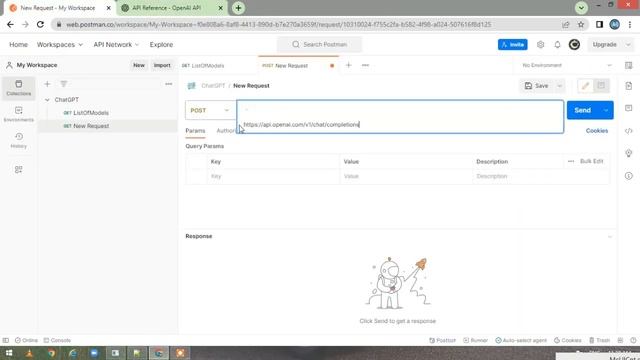Click the Save button
The width and height of the screenshot is (640, 360).
click(537, 86)
